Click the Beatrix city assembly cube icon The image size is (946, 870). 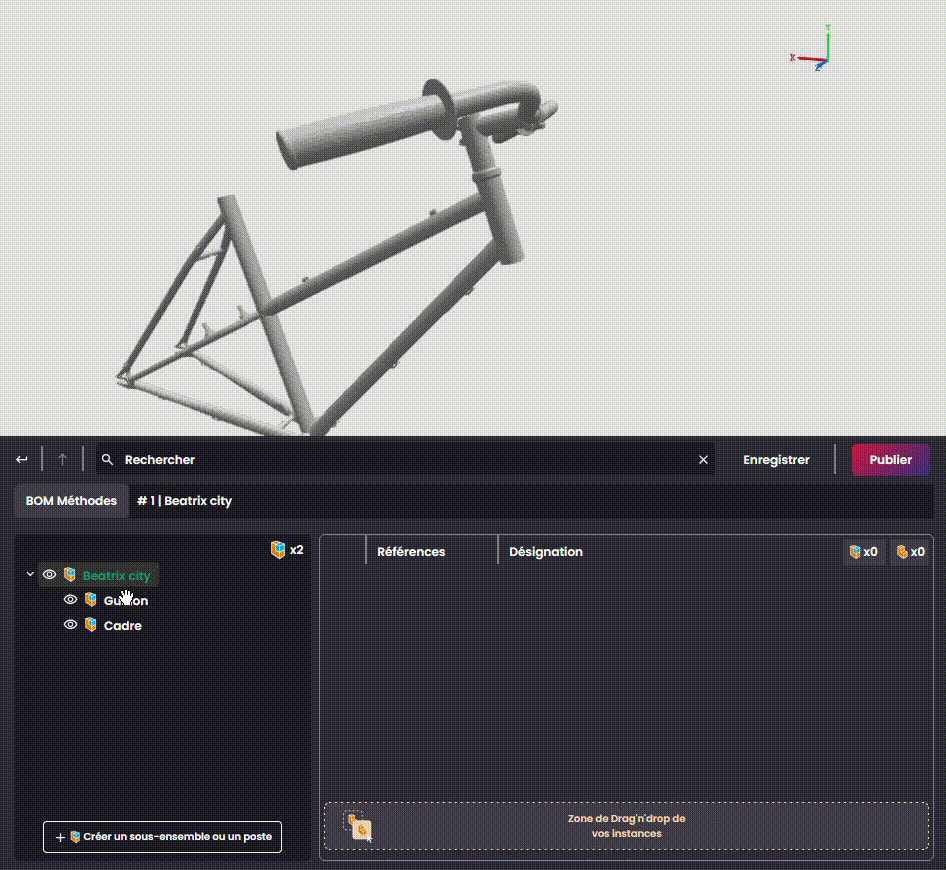[70, 574]
